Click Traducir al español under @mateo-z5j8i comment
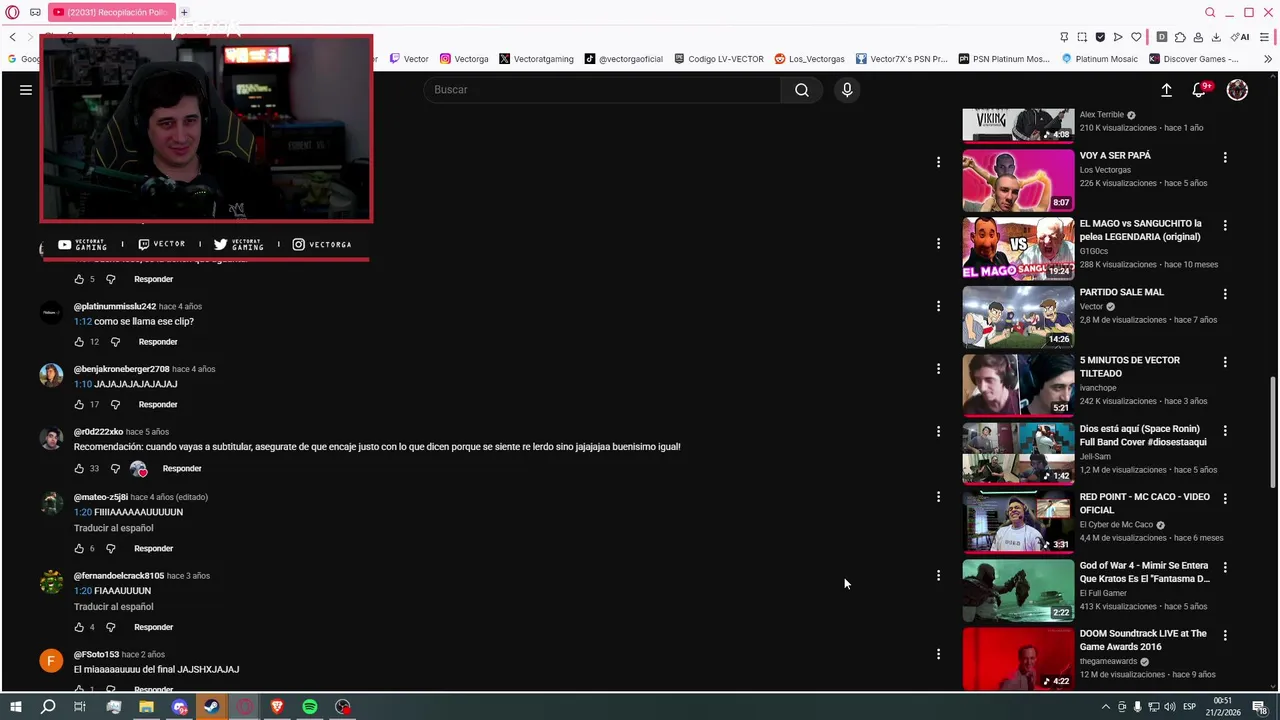The height and width of the screenshot is (720, 1280). pyautogui.click(x=113, y=528)
